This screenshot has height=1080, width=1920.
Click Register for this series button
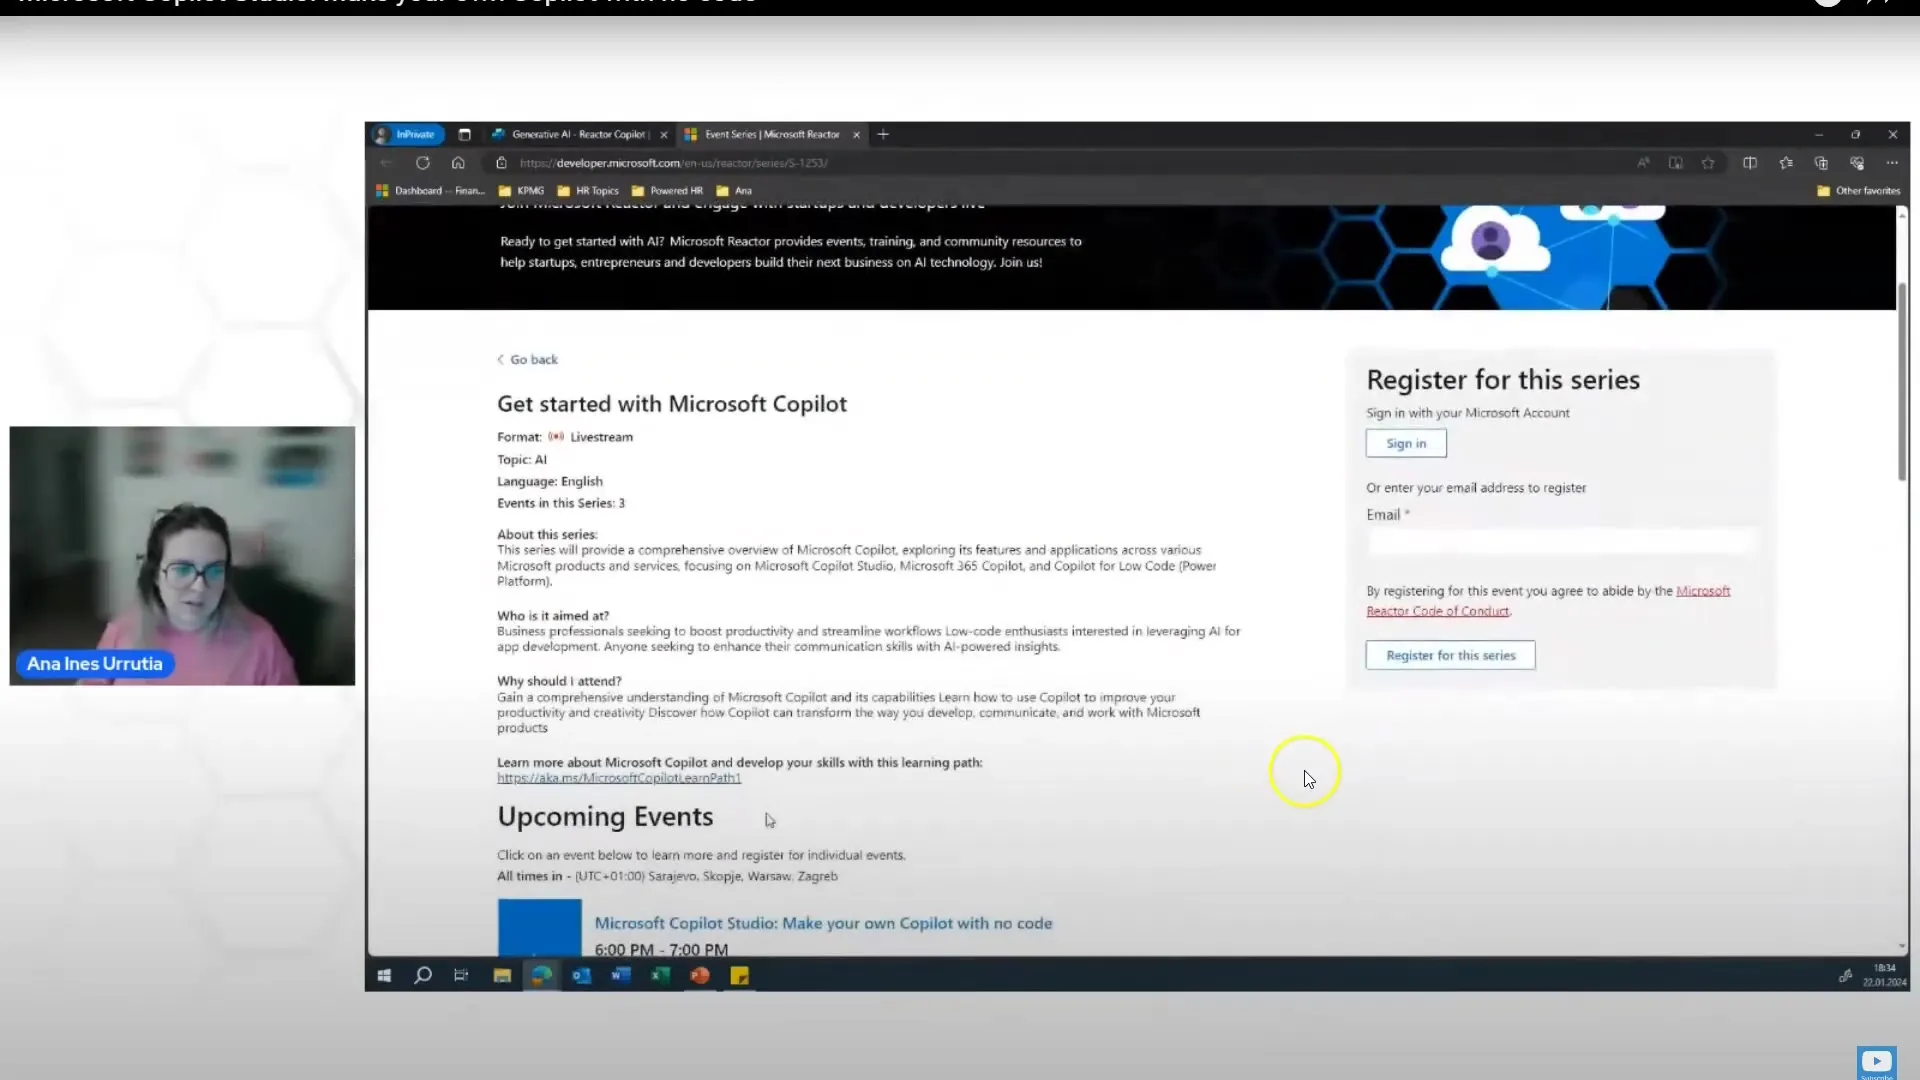point(1451,654)
